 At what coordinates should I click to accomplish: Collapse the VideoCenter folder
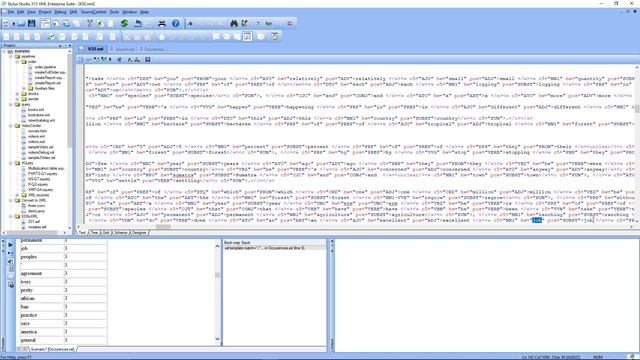pos(11,126)
